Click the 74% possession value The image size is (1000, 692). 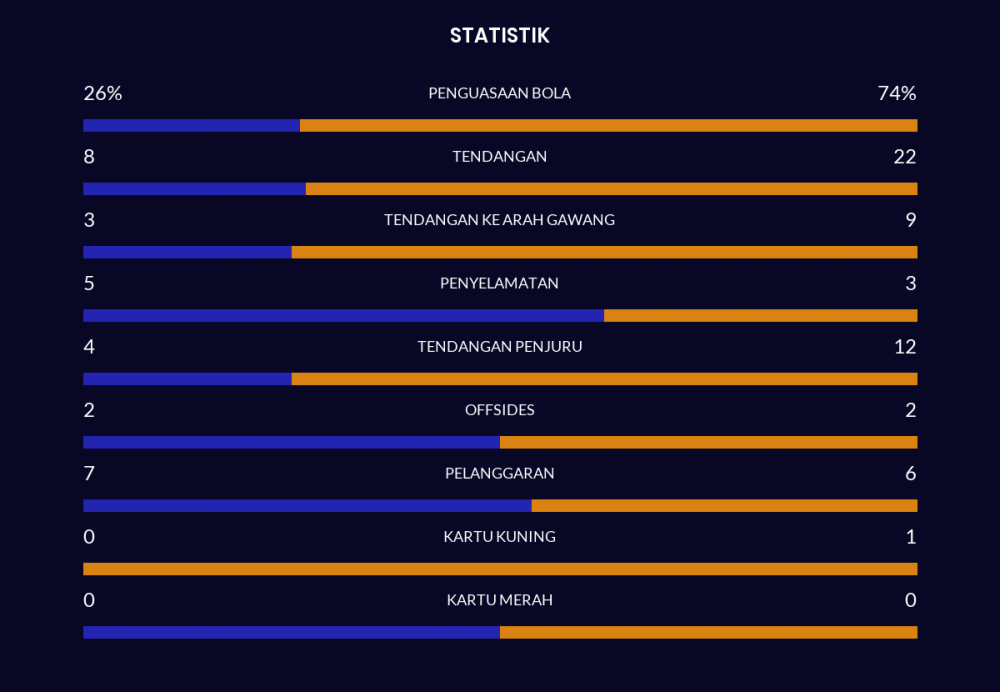tap(896, 93)
